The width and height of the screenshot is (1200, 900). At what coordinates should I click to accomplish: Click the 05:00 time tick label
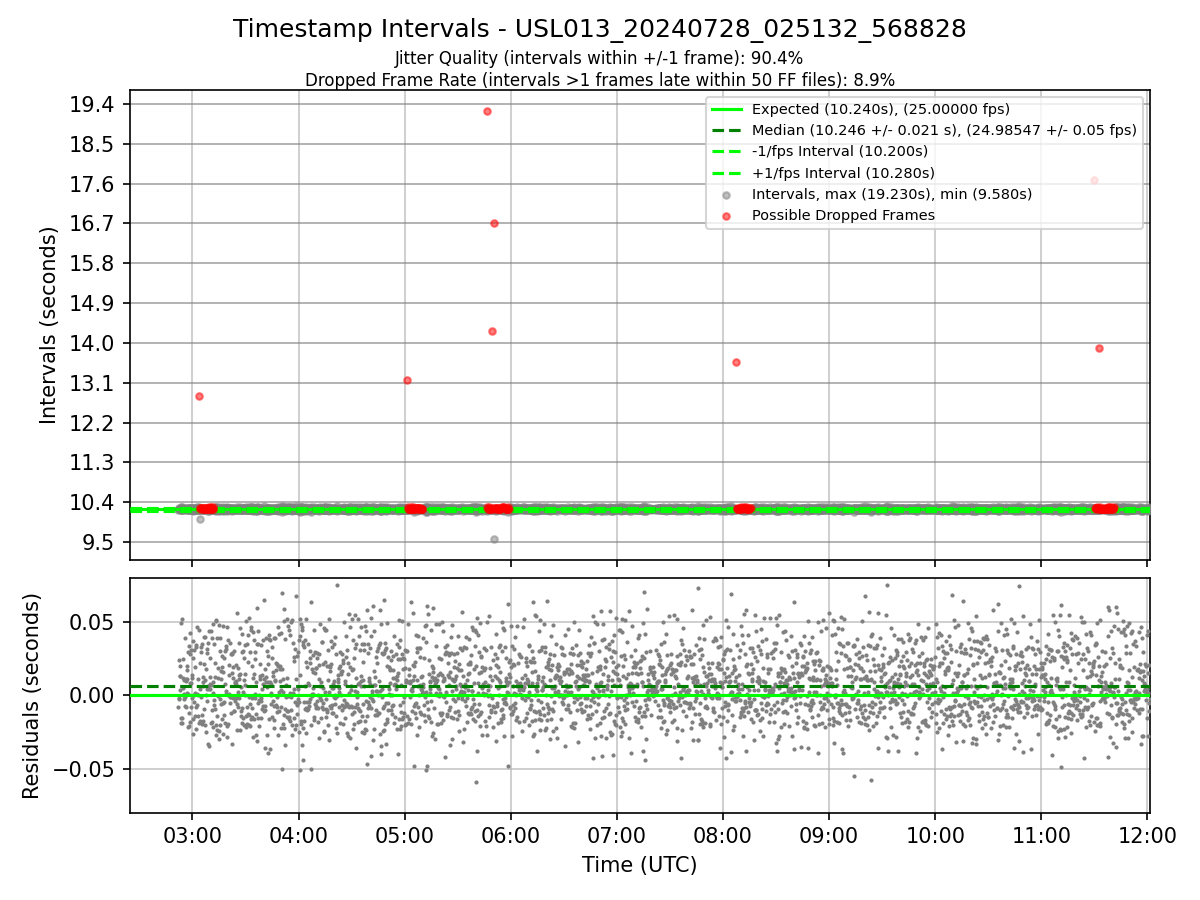[x=404, y=835]
